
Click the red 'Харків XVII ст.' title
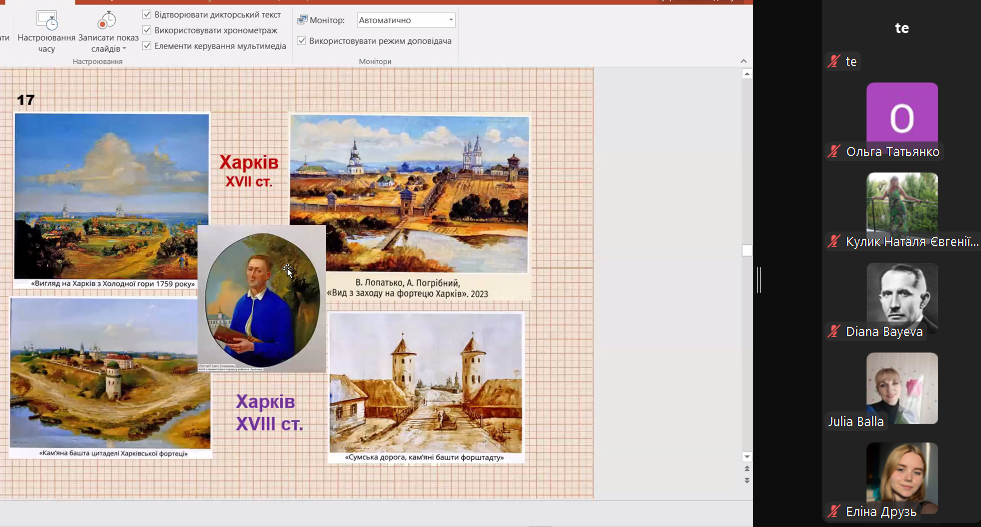(x=248, y=171)
